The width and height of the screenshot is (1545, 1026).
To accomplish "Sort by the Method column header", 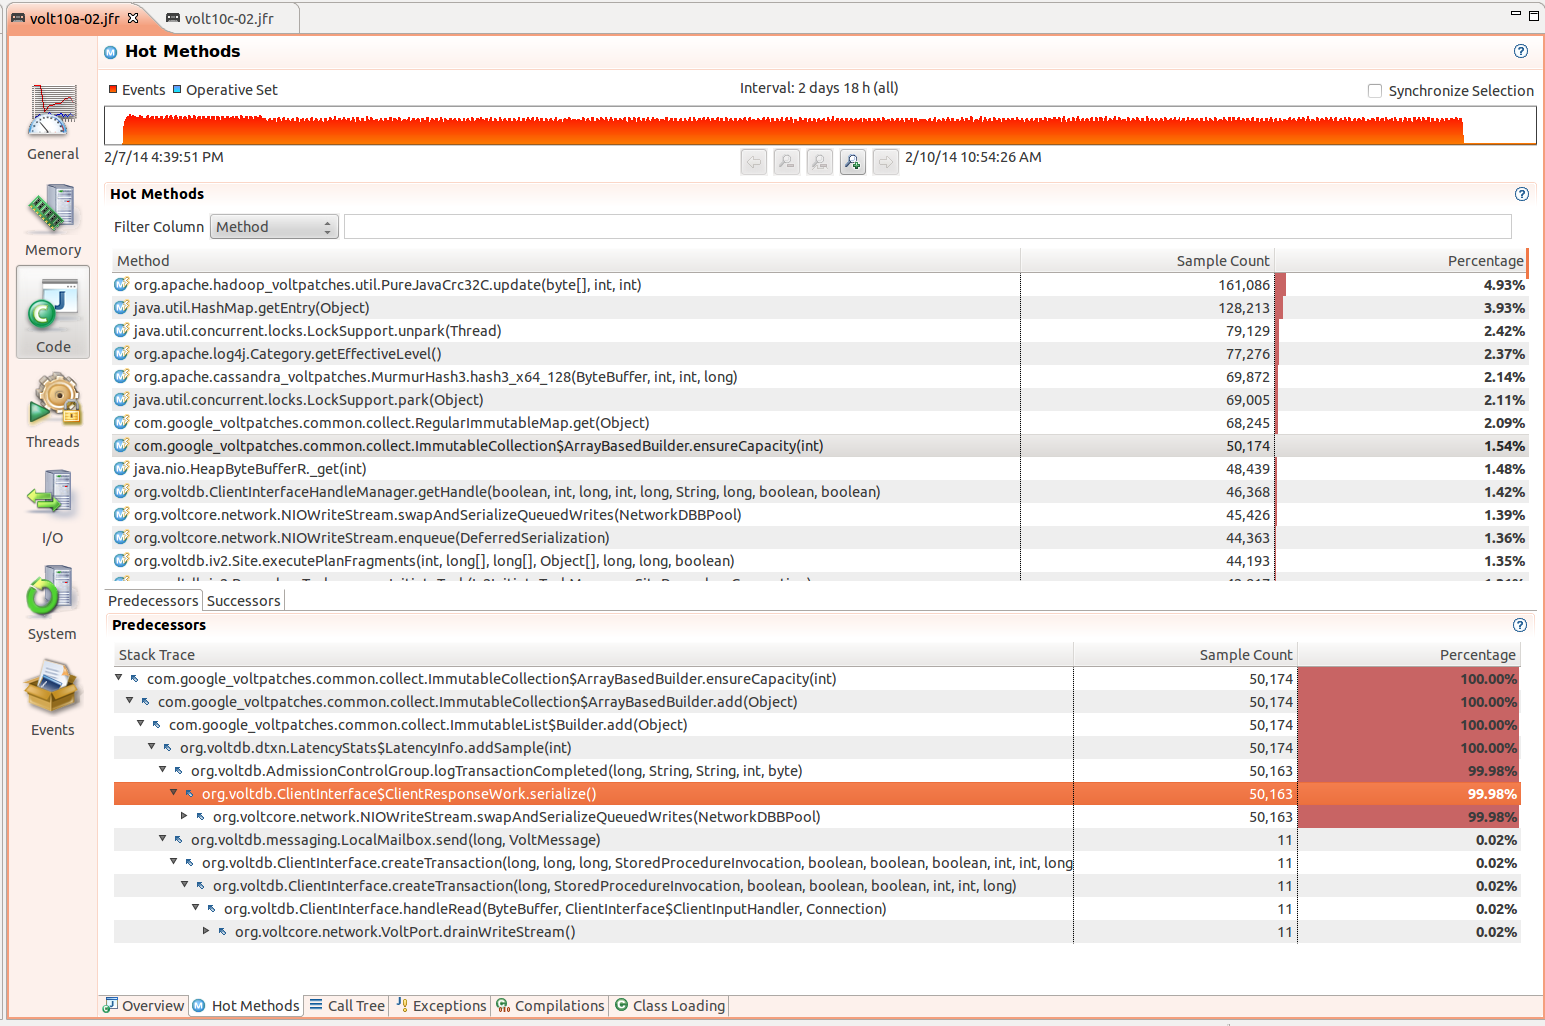I will click(x=566, y=261).
